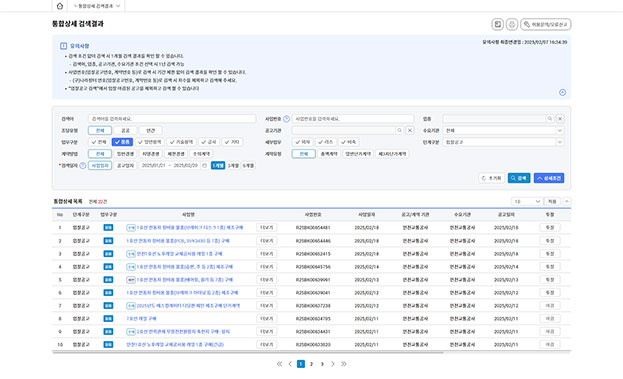Click the 공고기관 search magnifier icon

[x=399, y=130]
